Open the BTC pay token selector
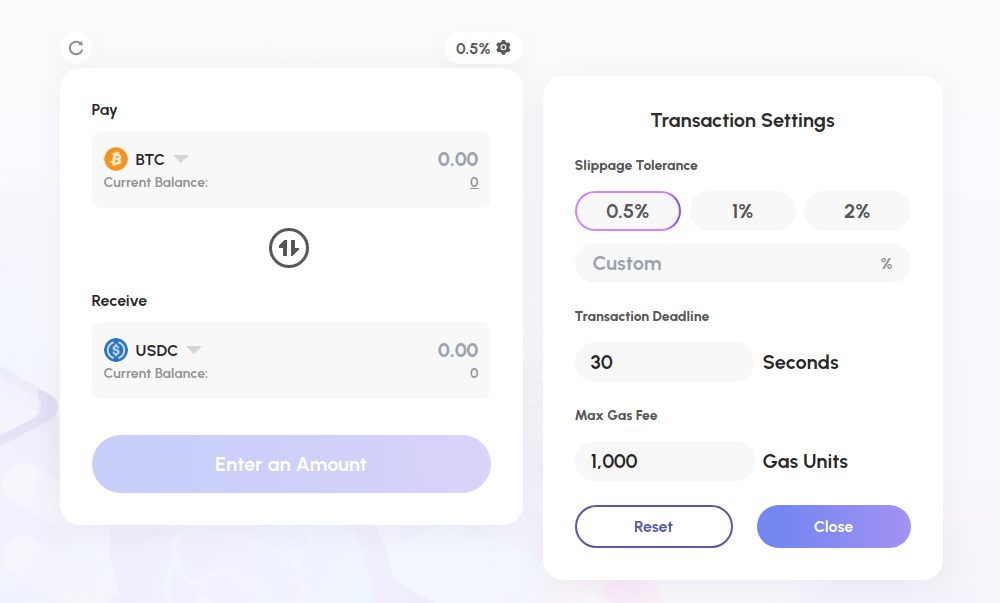 point(147,159)
